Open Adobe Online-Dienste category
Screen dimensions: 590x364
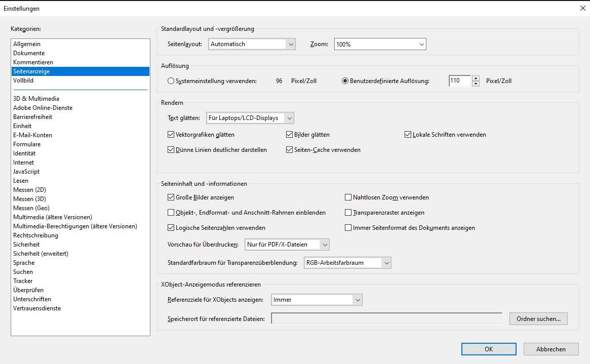43,108
